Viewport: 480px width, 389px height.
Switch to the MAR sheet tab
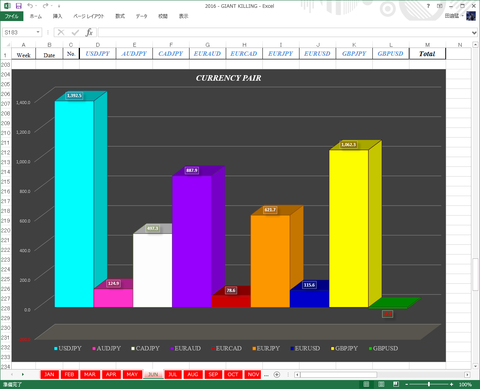90,374
